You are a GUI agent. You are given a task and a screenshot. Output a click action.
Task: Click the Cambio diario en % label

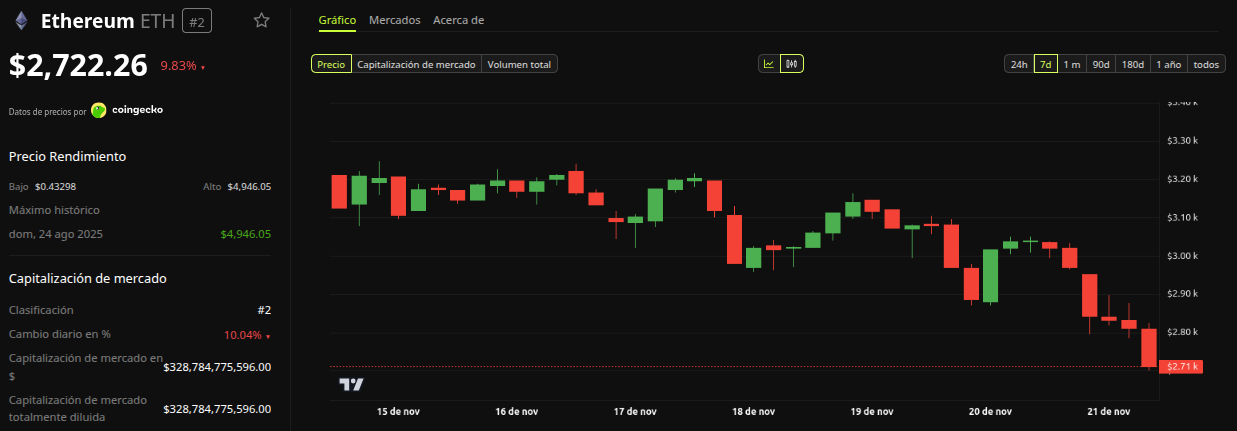(x=60, y=335)
